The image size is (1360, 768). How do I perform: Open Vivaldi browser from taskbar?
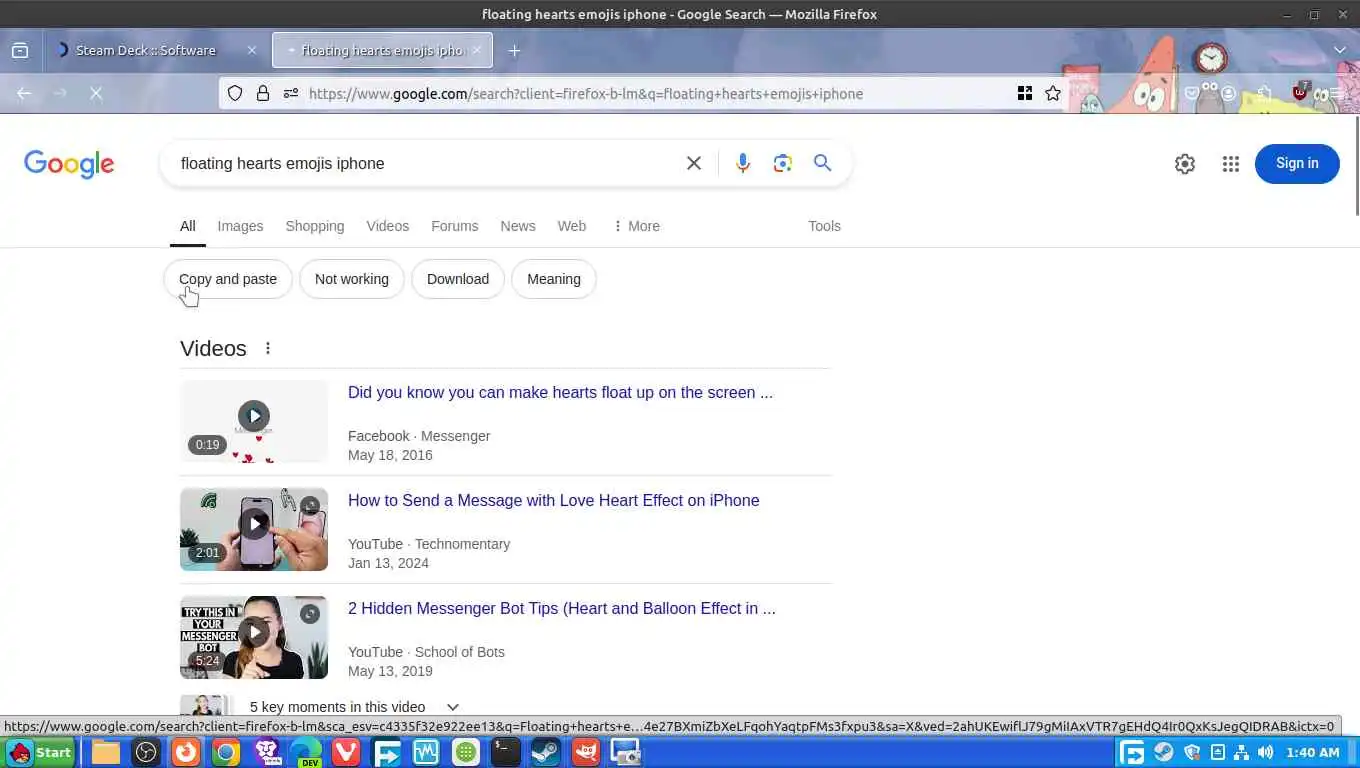click(x=346, y=752)
